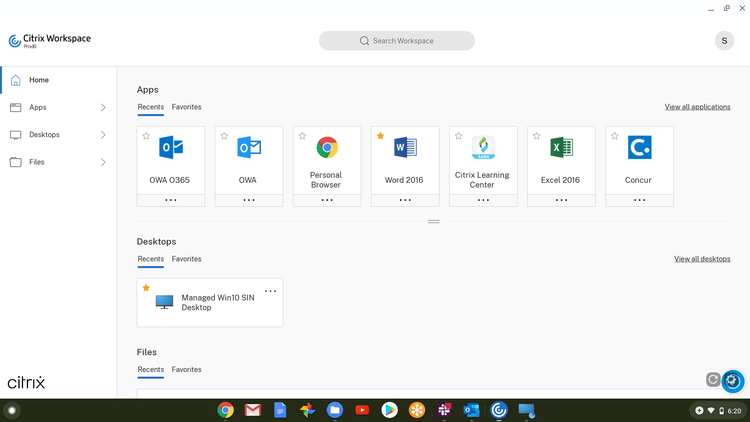Favorite the OWA app star
The width and height of the screenshot is (750, 422).
point(224,136)
